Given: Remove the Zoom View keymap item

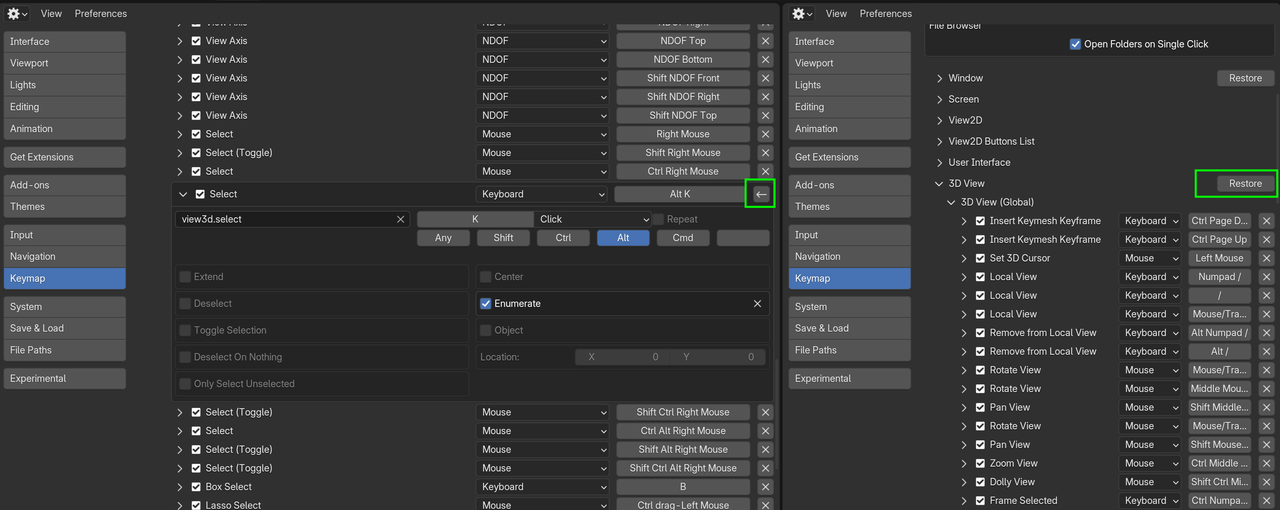Looking at the screenshot, I should tap(1266, 463).
